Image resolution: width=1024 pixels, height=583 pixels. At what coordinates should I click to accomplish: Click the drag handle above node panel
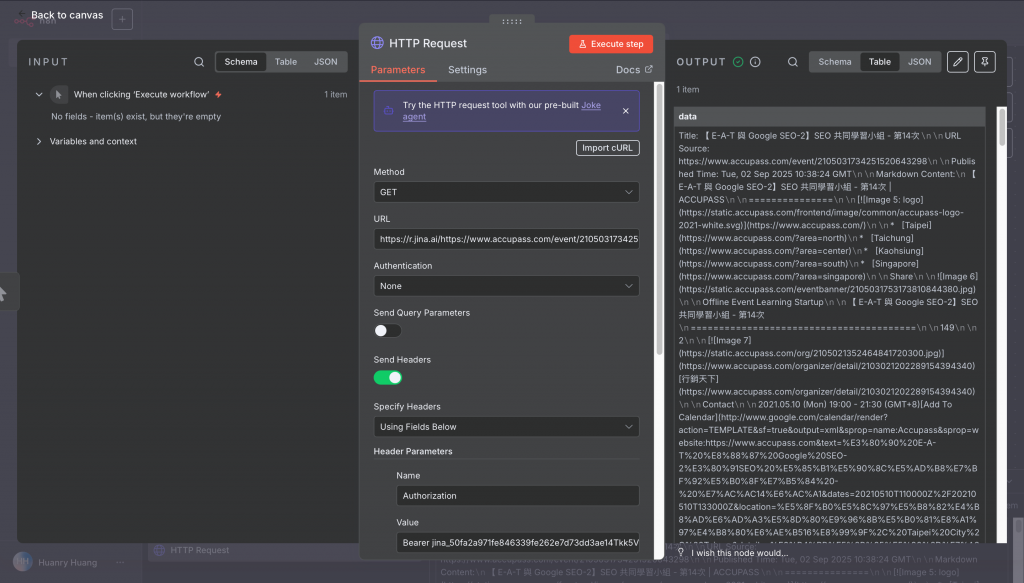pos(512,21)
